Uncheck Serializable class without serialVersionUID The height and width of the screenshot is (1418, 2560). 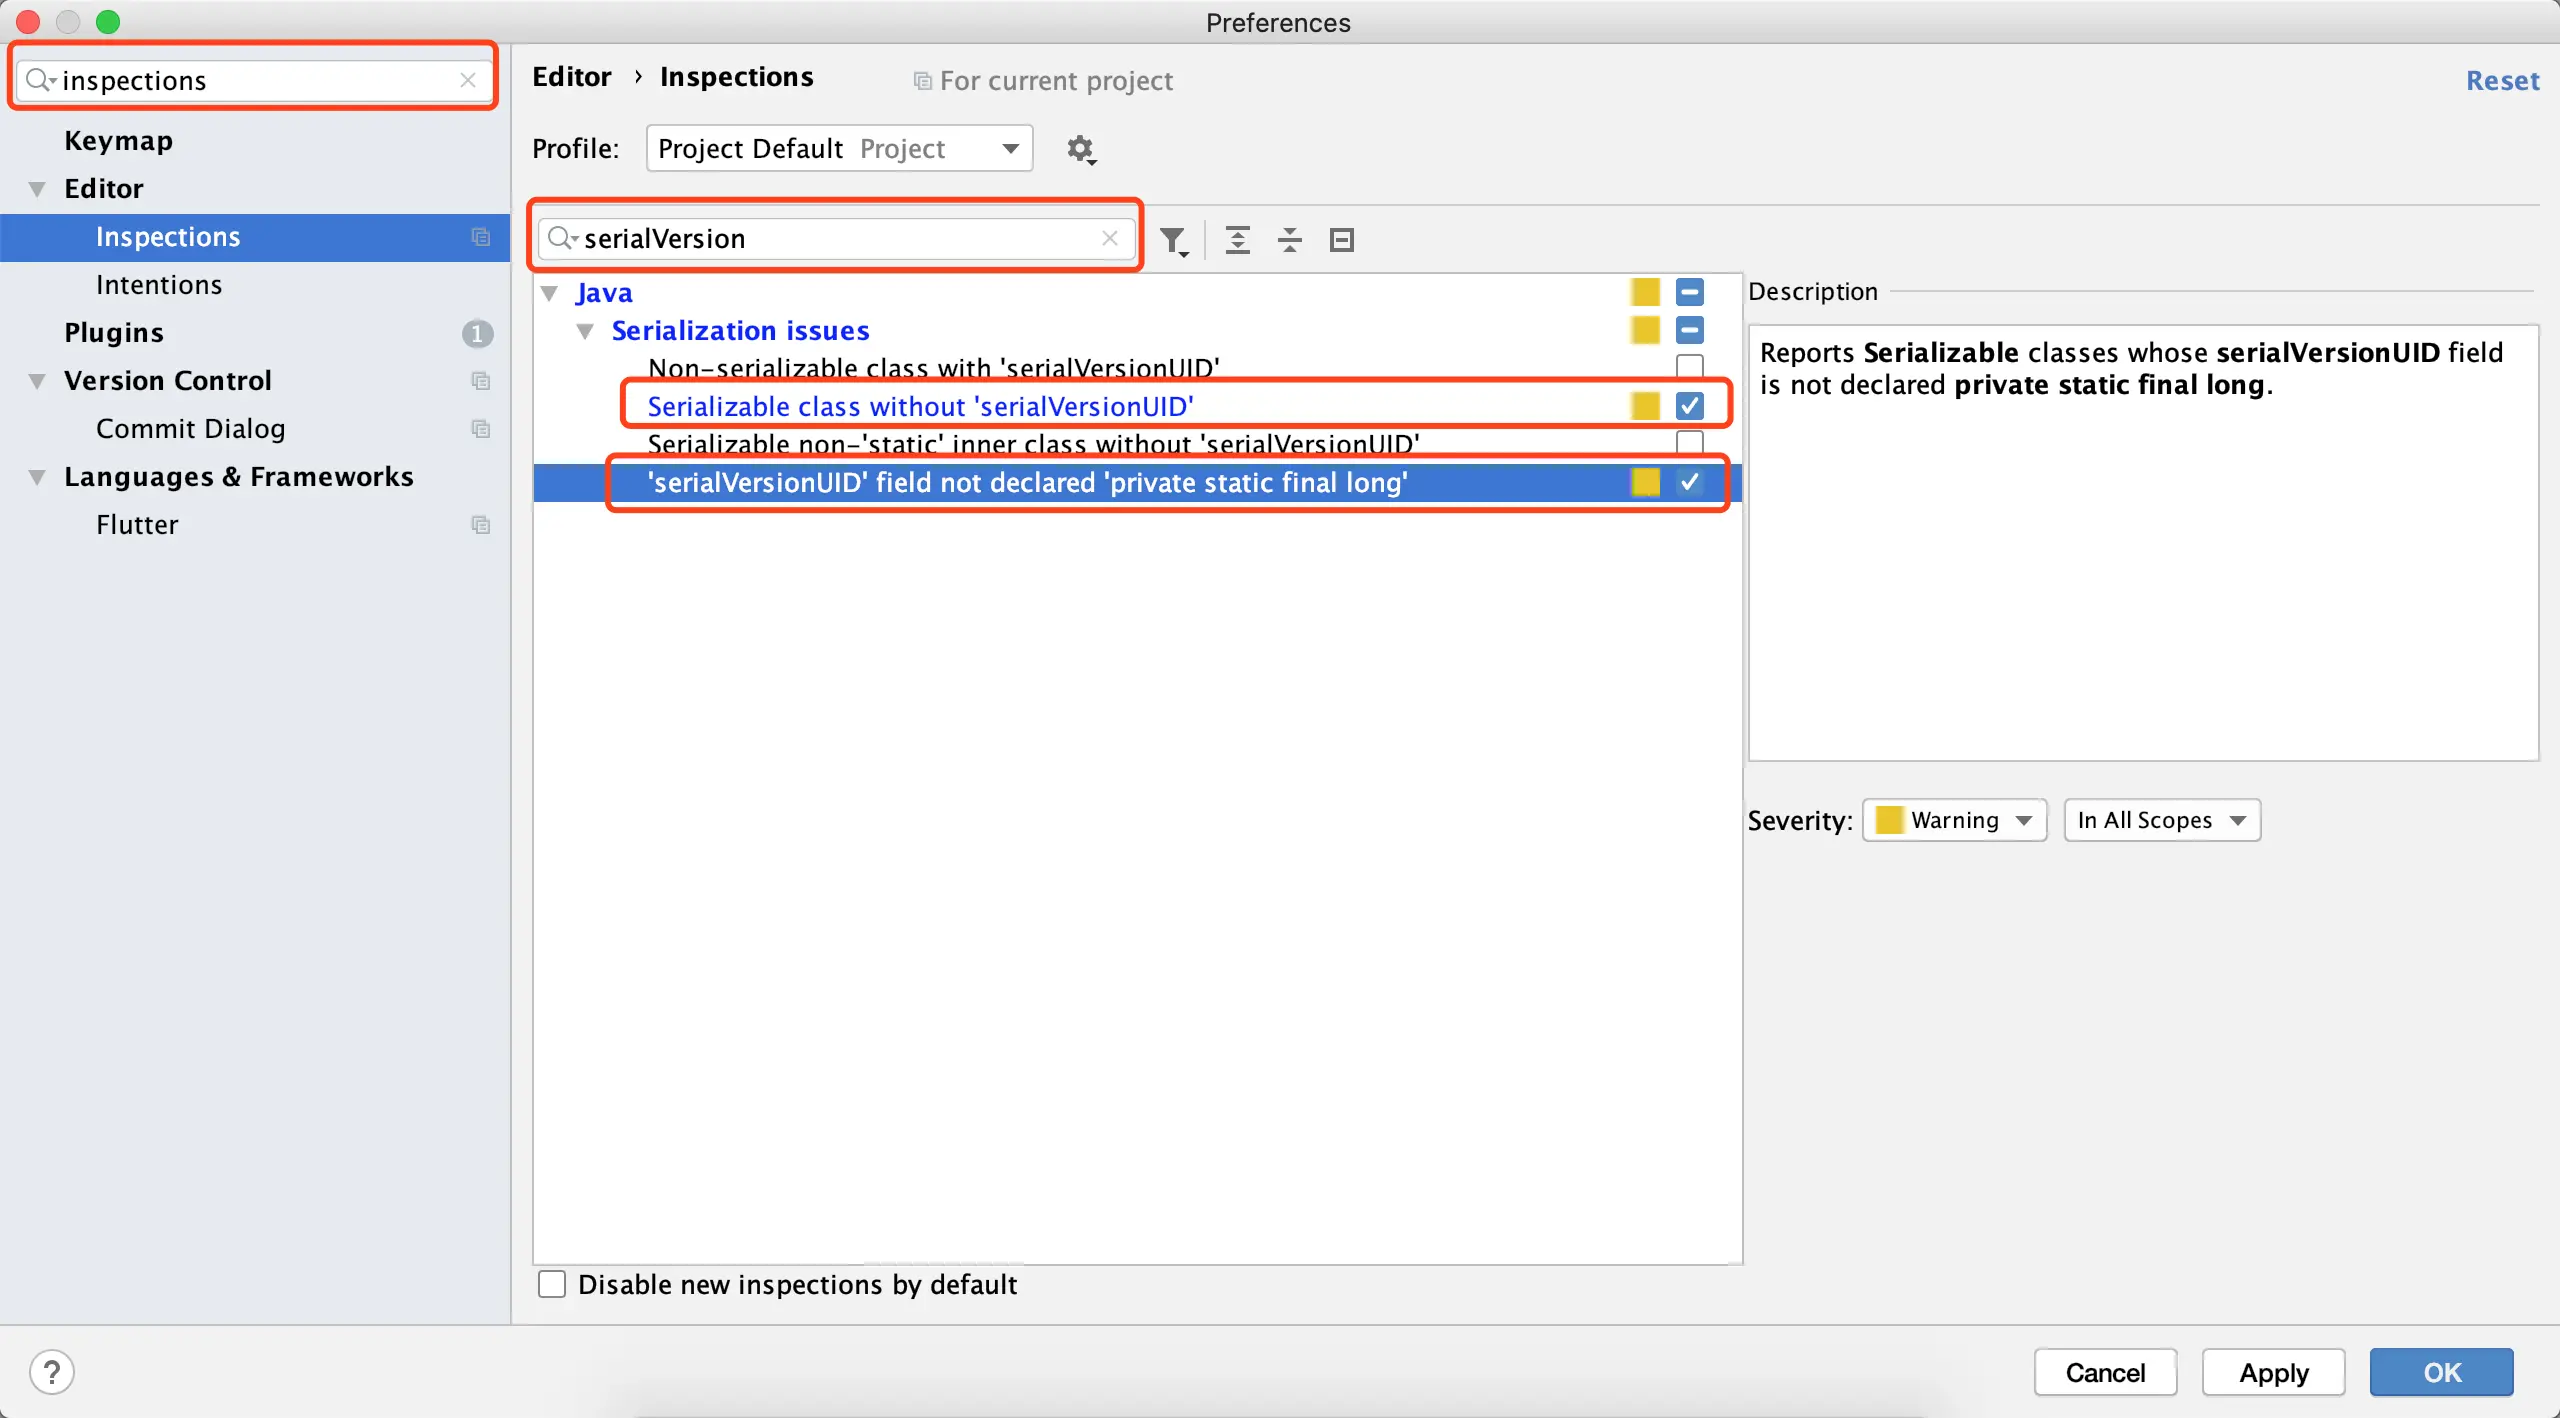tap(1689, 406)
